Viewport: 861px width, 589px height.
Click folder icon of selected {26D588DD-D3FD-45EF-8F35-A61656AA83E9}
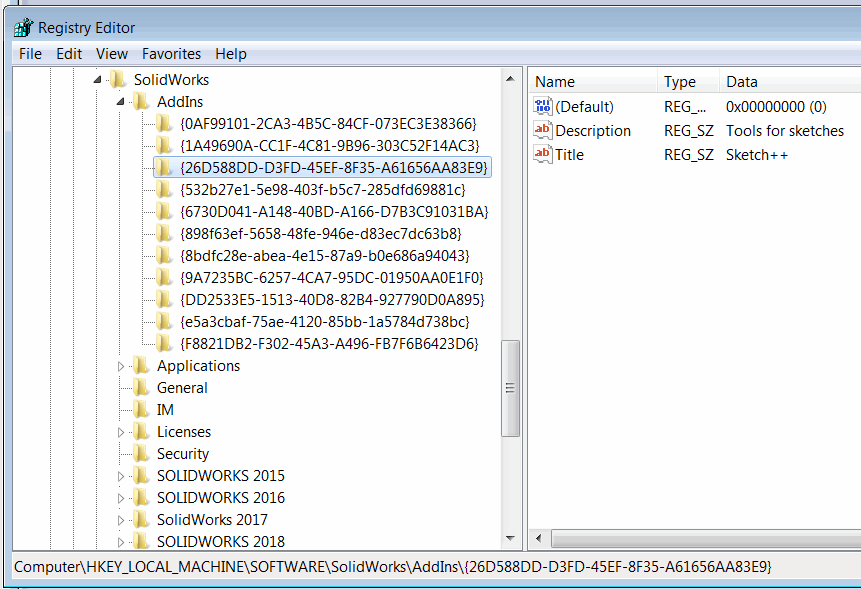pyautogui.click(x=164, y=167)
